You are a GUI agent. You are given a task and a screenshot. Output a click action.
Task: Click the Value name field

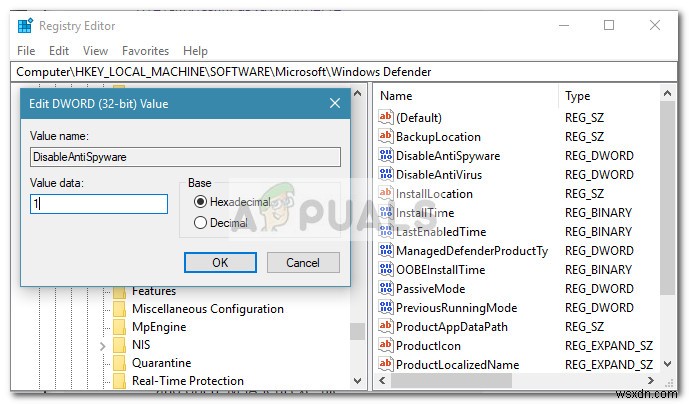185,157
